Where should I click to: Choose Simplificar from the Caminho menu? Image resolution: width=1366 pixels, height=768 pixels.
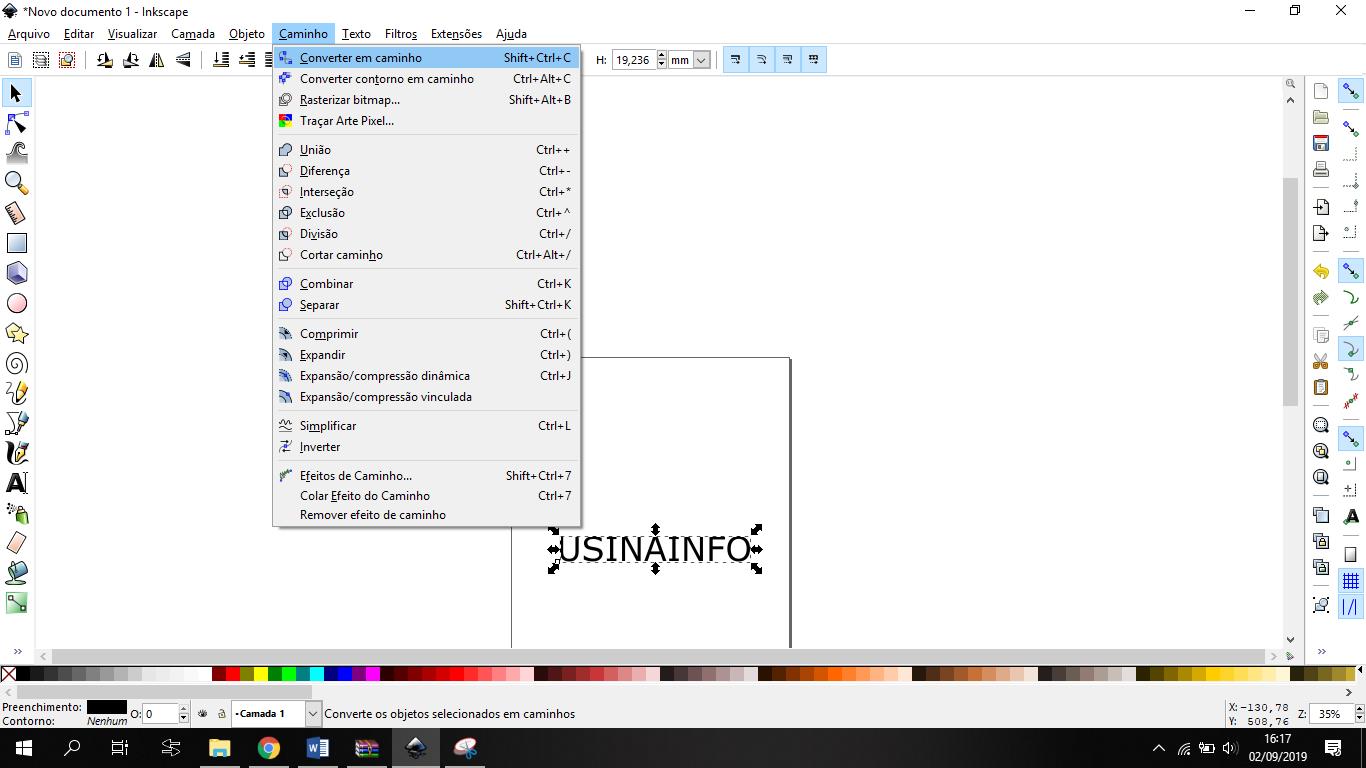[427, 426]
